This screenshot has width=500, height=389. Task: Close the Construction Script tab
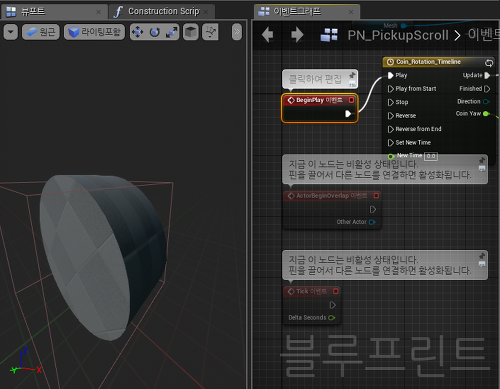pos(206,12)
